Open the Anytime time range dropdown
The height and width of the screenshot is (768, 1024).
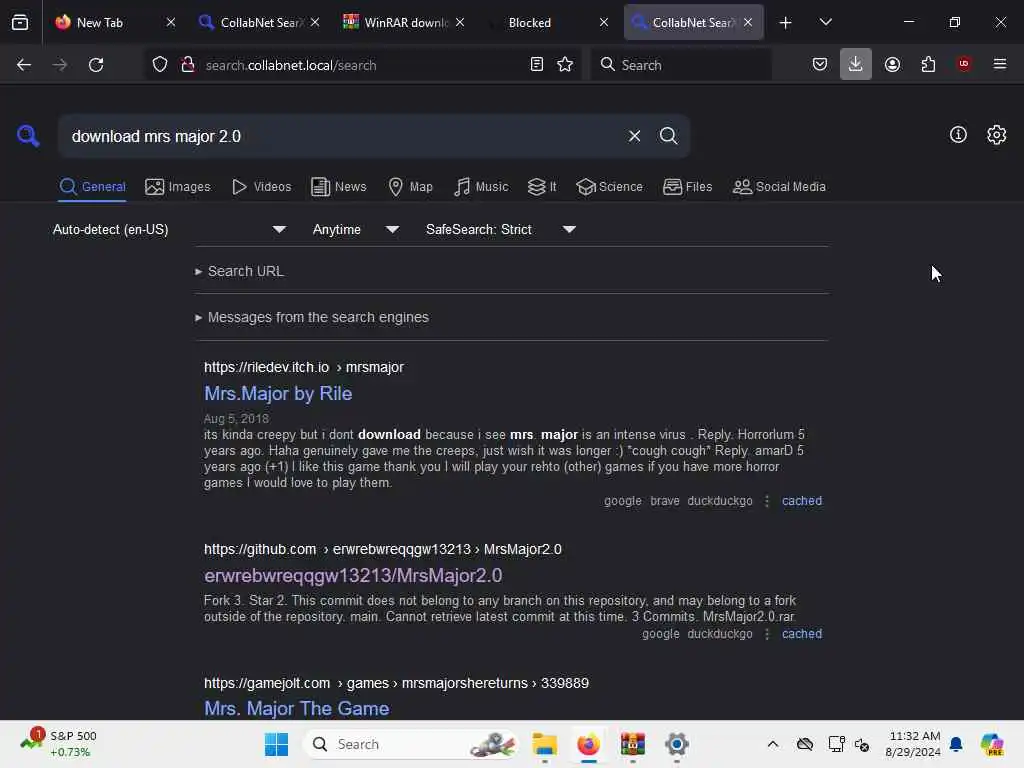[x=355, y=229]
